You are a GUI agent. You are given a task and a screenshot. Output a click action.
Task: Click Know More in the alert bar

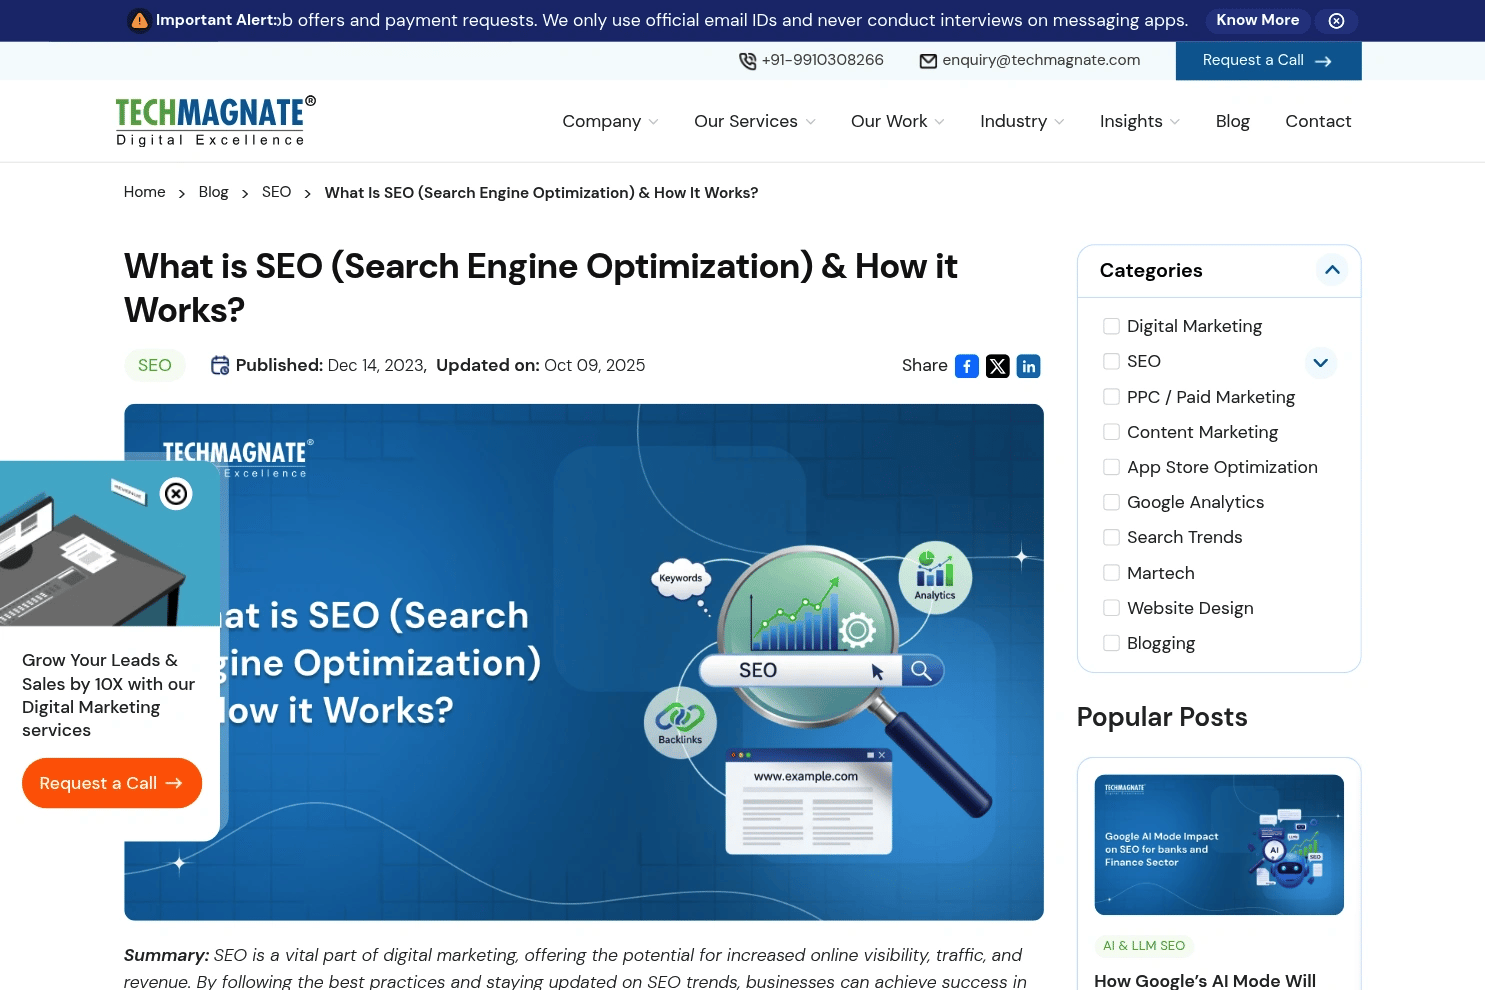(x=1257, y=20)
